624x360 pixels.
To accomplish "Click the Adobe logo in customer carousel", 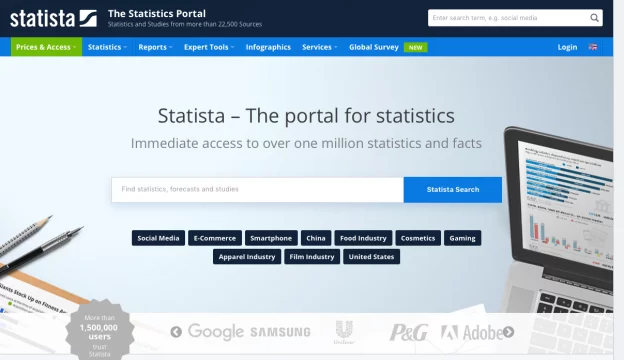I will coord(472,333).
